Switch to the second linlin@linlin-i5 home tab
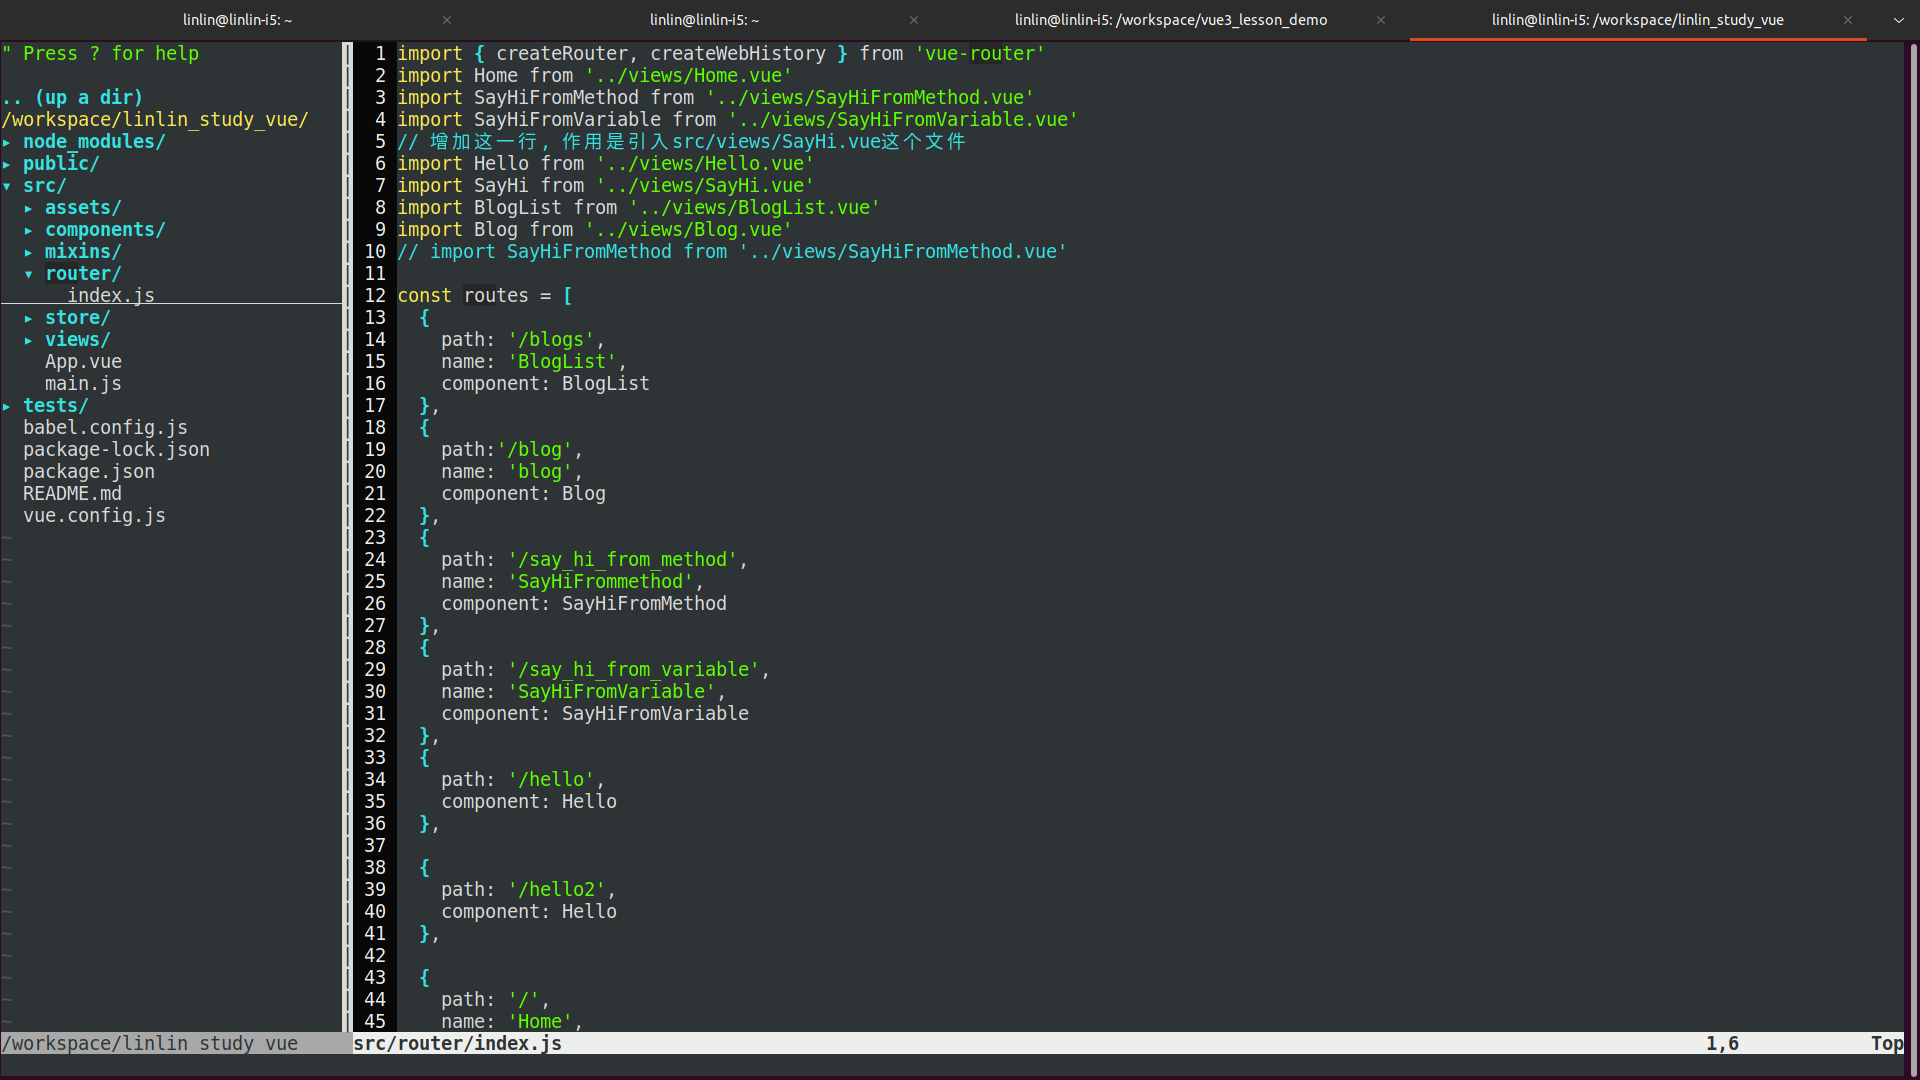1920x1080 pixels. click(x=703, y=20)
